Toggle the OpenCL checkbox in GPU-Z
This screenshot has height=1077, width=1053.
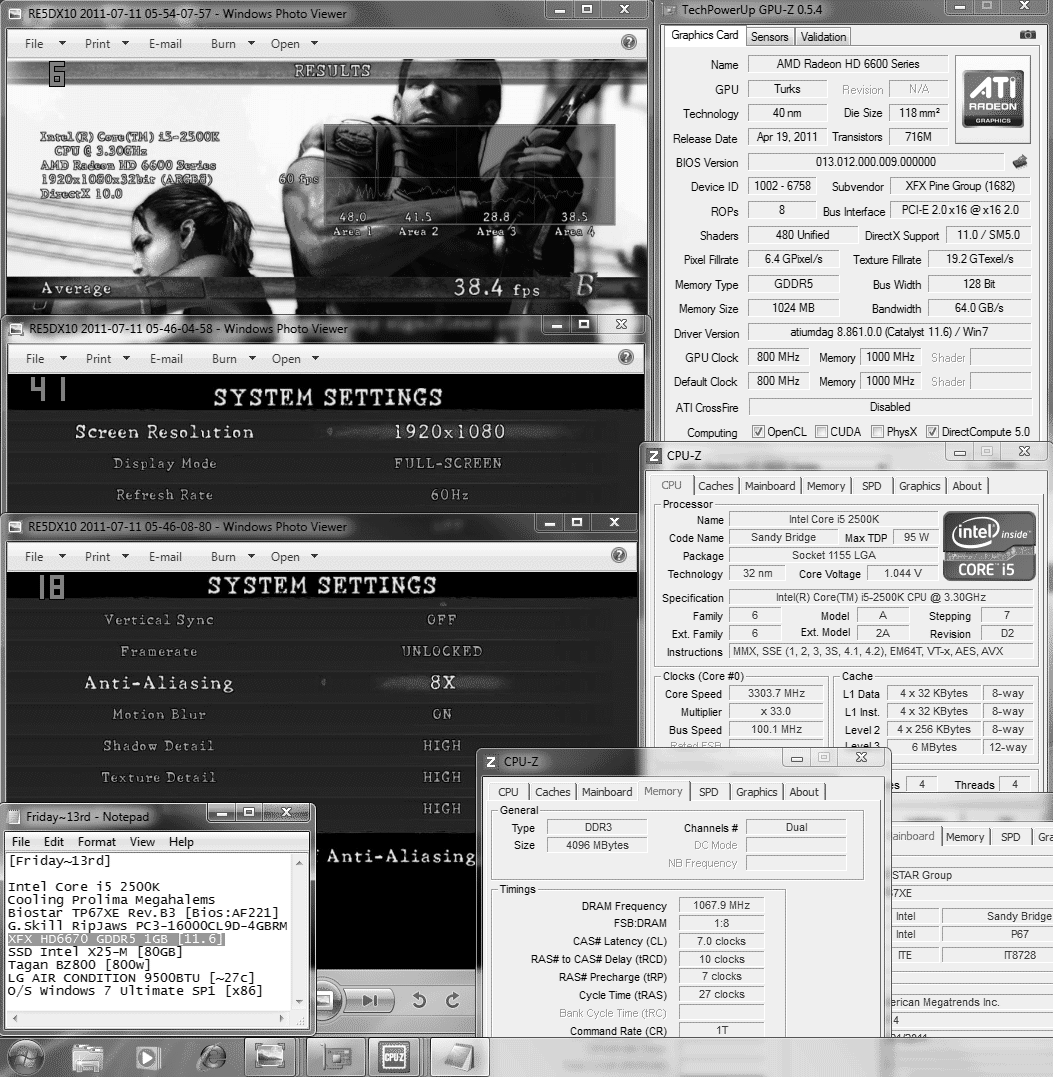[758, 431]
